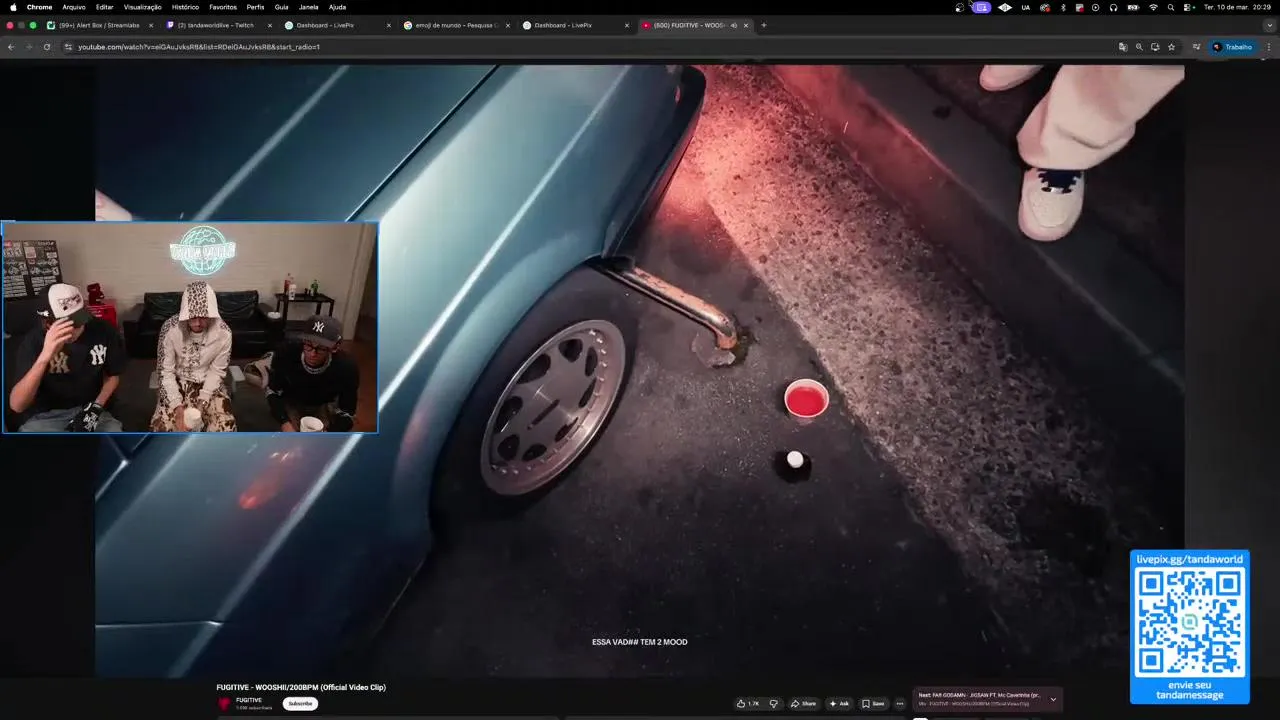Open the Arquivo menu

click(74, 7)
